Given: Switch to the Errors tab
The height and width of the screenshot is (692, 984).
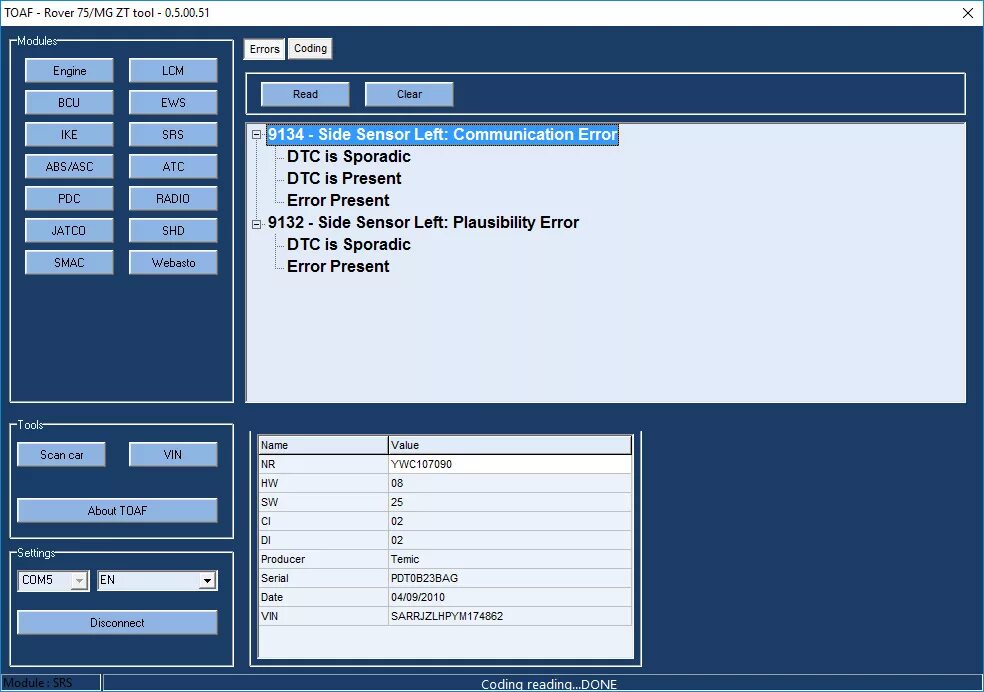Looking at the screenshot, I should (264, 49).
